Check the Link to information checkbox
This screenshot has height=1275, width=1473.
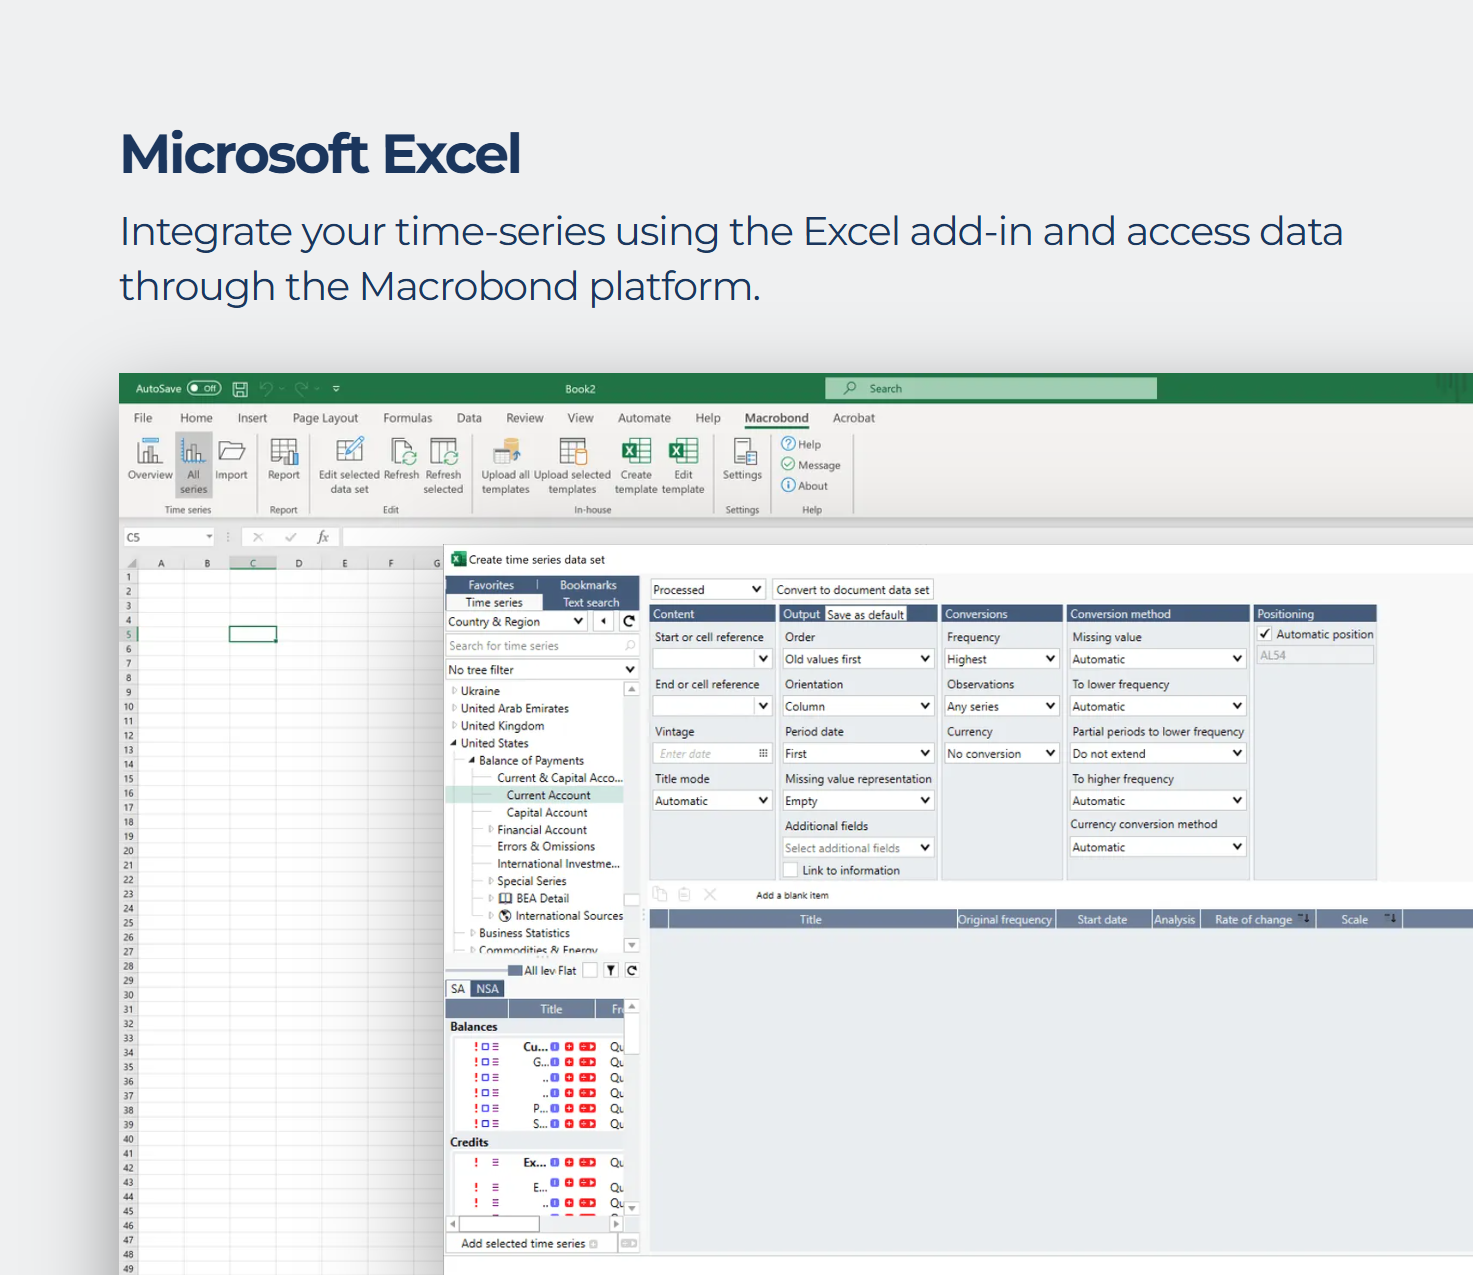click(791, 870)
